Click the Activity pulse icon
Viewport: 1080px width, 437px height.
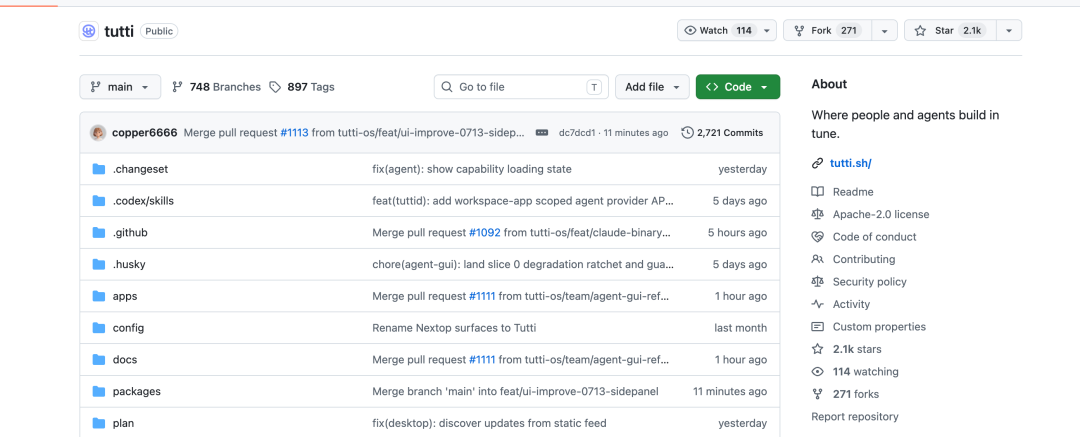(818, 304)
